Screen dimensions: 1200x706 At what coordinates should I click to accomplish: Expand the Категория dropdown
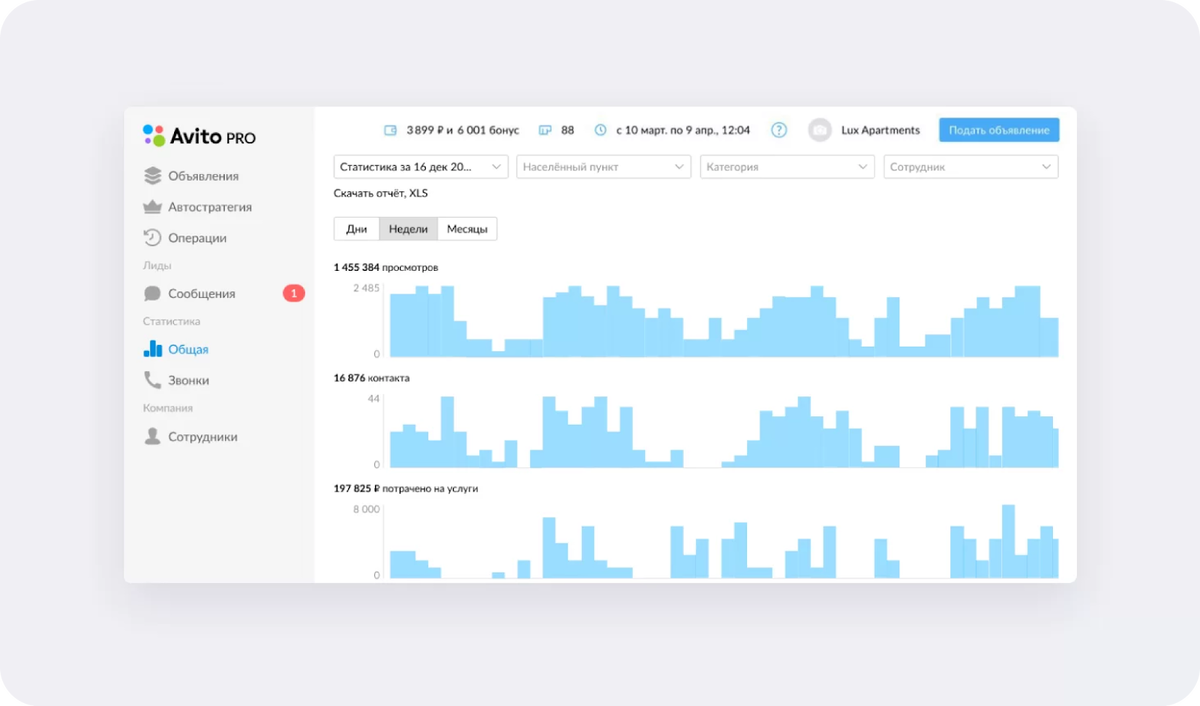pyautogui.click(x=788, y=167)
